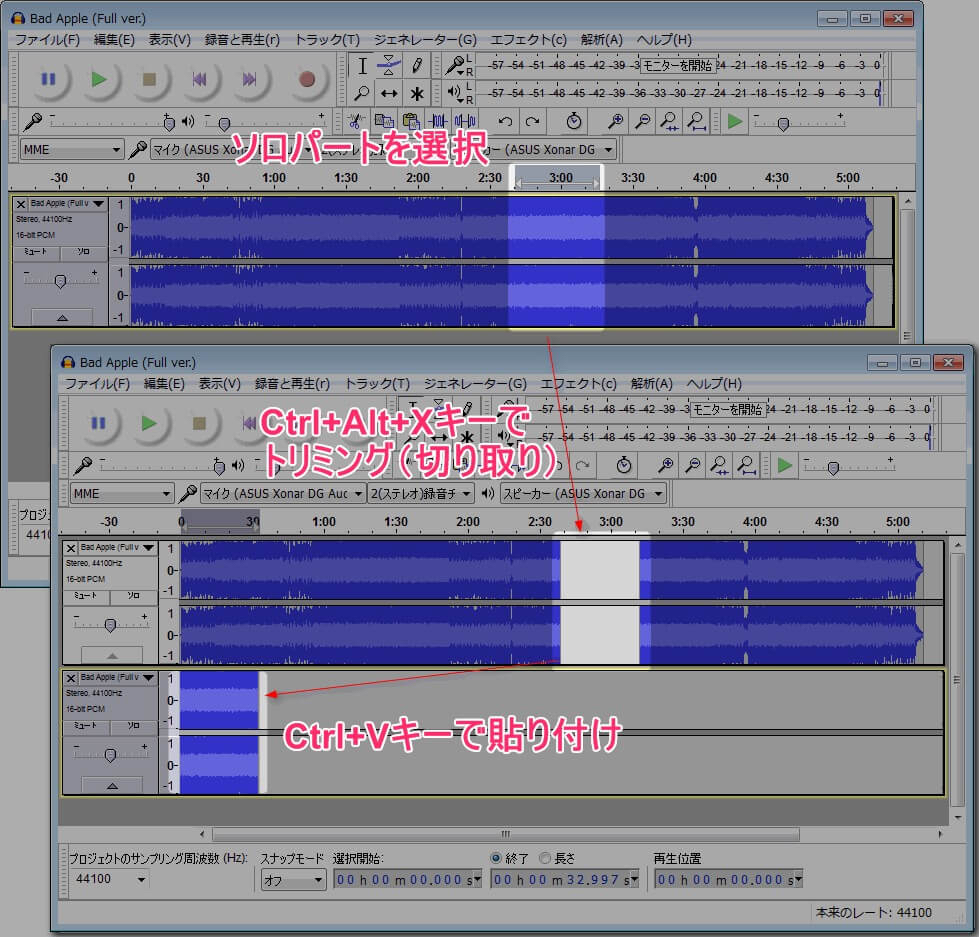Select the Zoom tool in back window
This screenshot has height=937, width=979.
point(362,94)
